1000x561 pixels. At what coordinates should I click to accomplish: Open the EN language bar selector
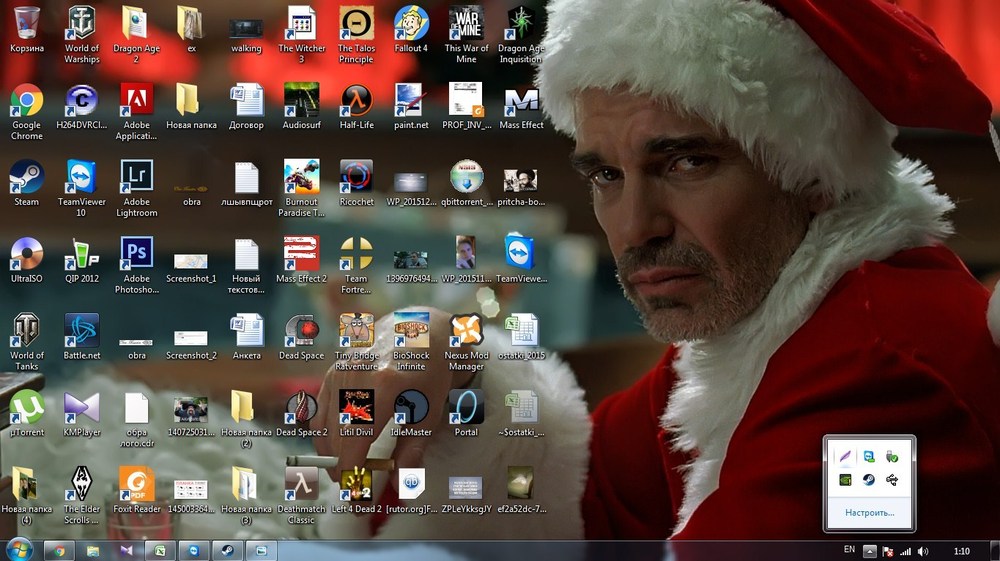point(849,550)
